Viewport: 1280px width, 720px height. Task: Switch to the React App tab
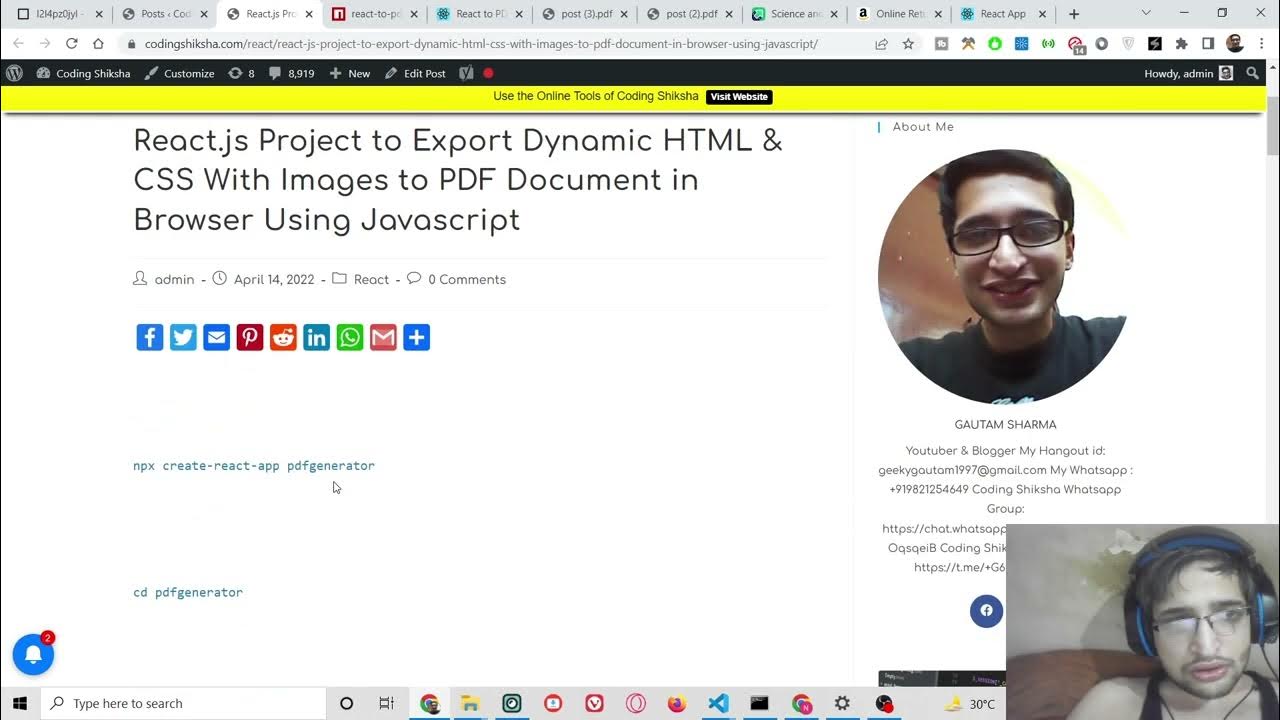1002,14
